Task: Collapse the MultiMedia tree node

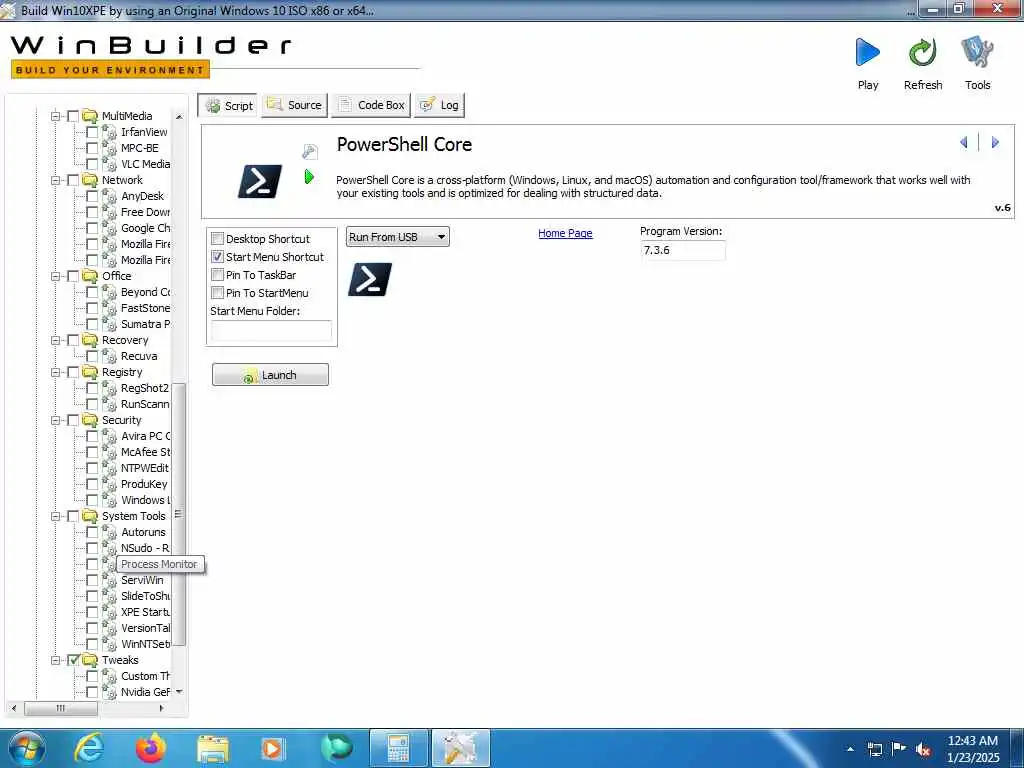Action: pyautogui.click(x=56, y=116)
